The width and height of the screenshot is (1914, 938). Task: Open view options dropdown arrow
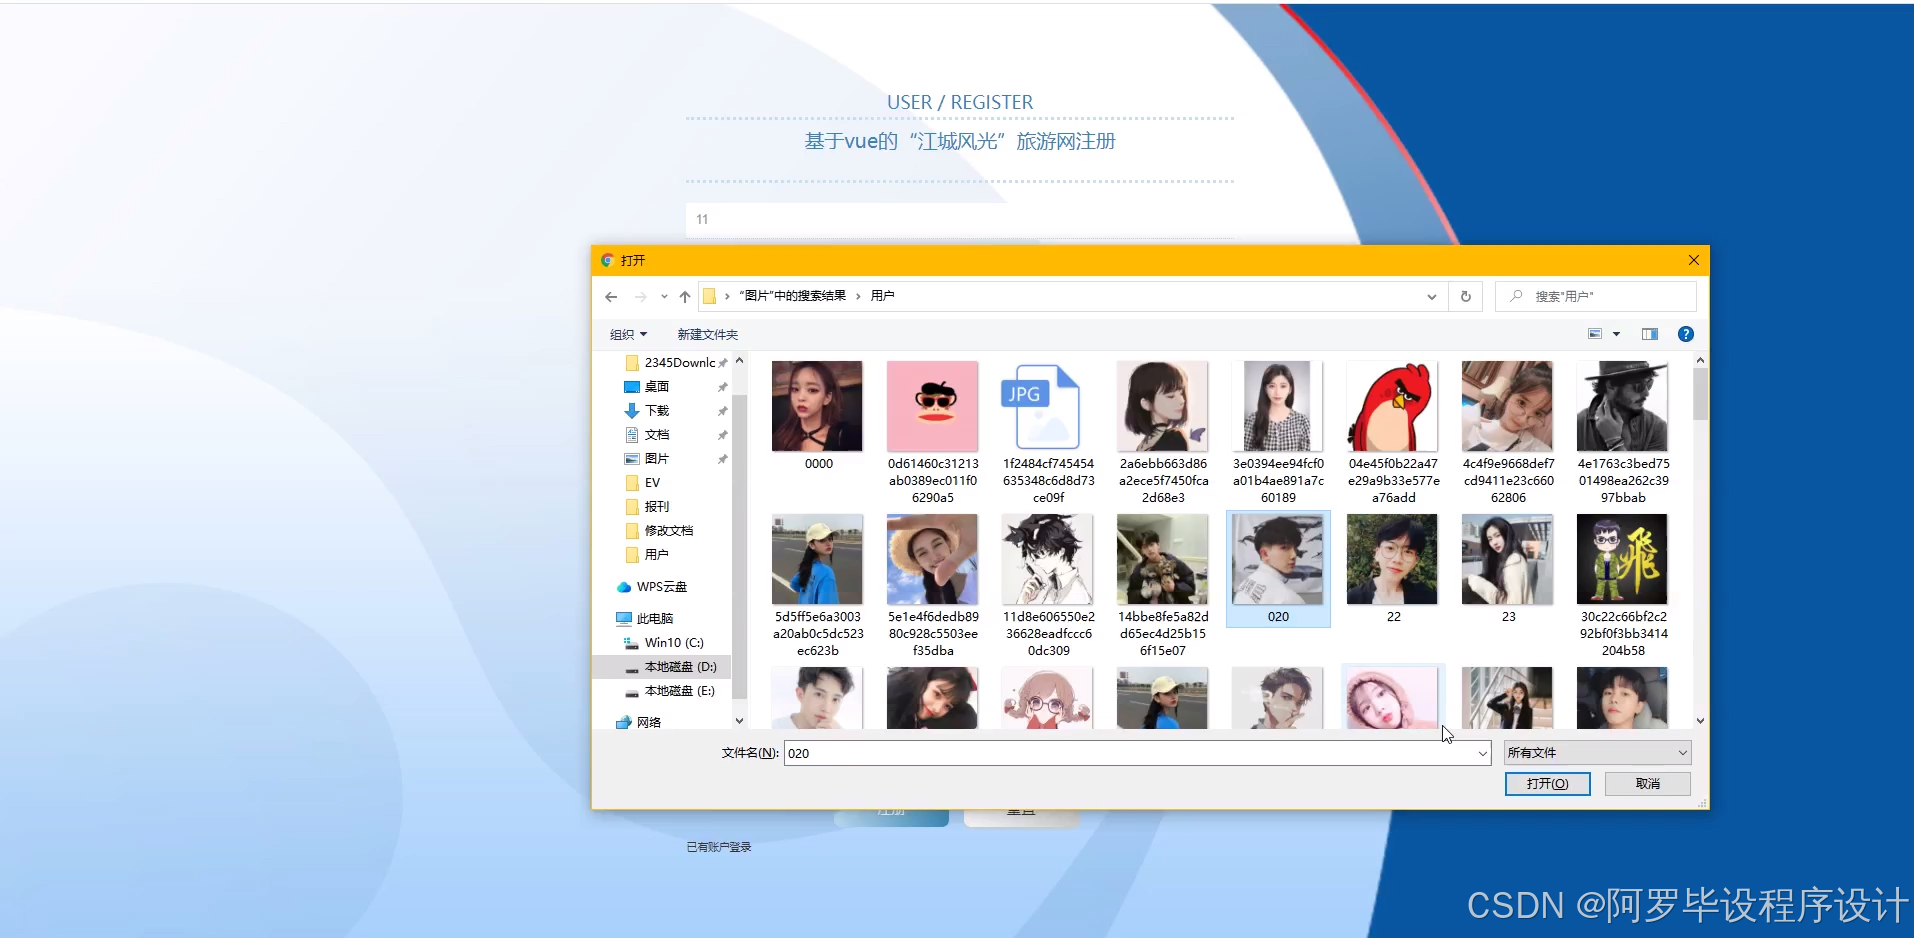[x=1616, y=334]
